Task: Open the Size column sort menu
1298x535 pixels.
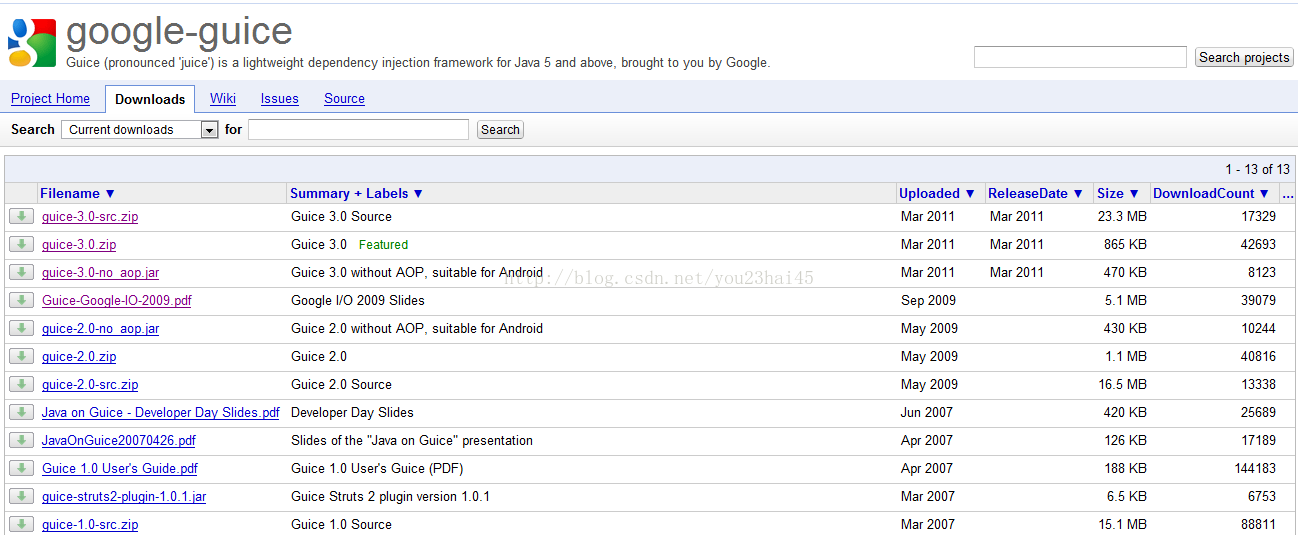Action: [1118, 194]
